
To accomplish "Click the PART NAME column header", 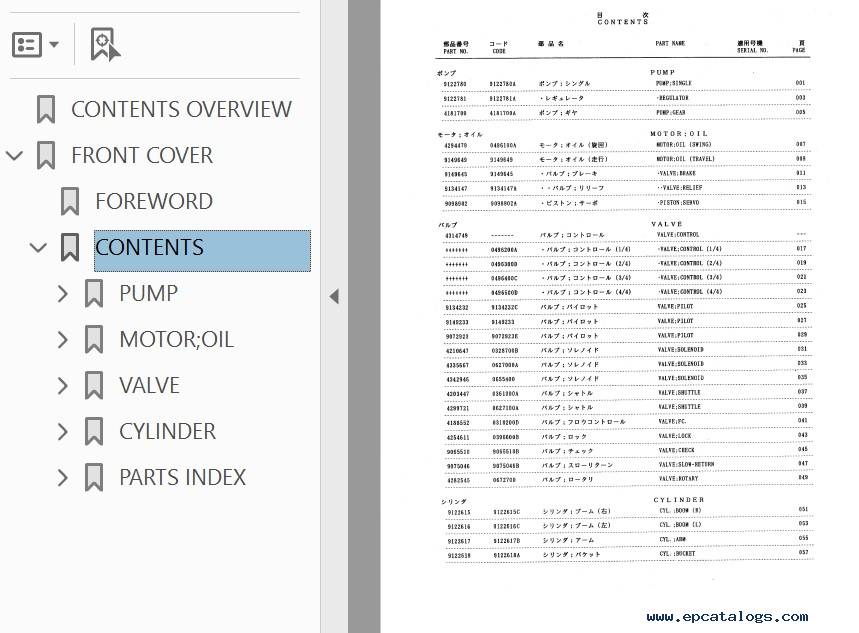I will [670, 43].
